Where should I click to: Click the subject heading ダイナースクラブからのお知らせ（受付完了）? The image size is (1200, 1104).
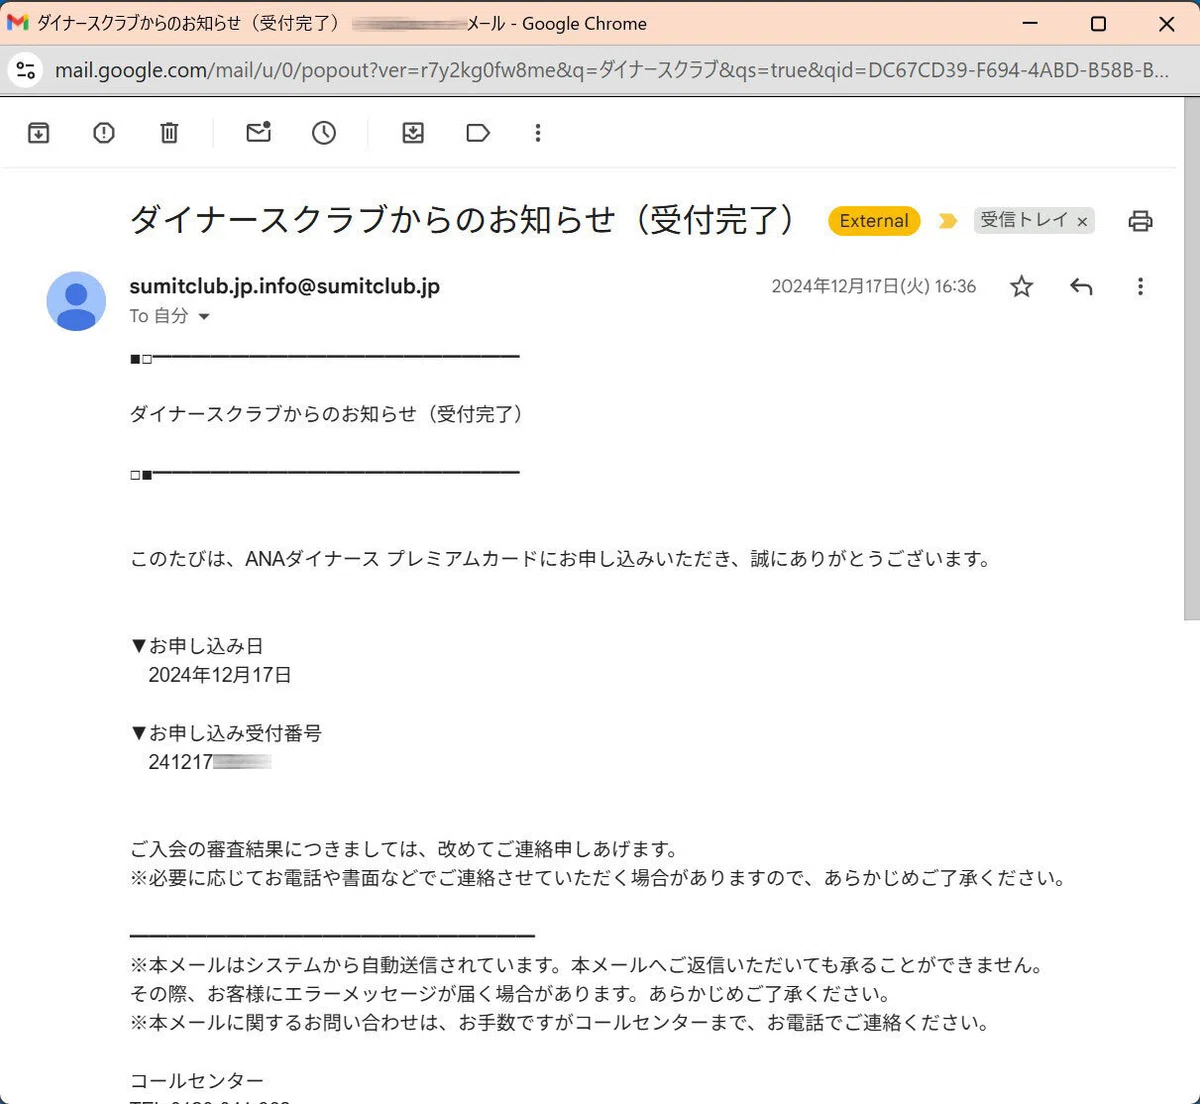tap(463, 219)
